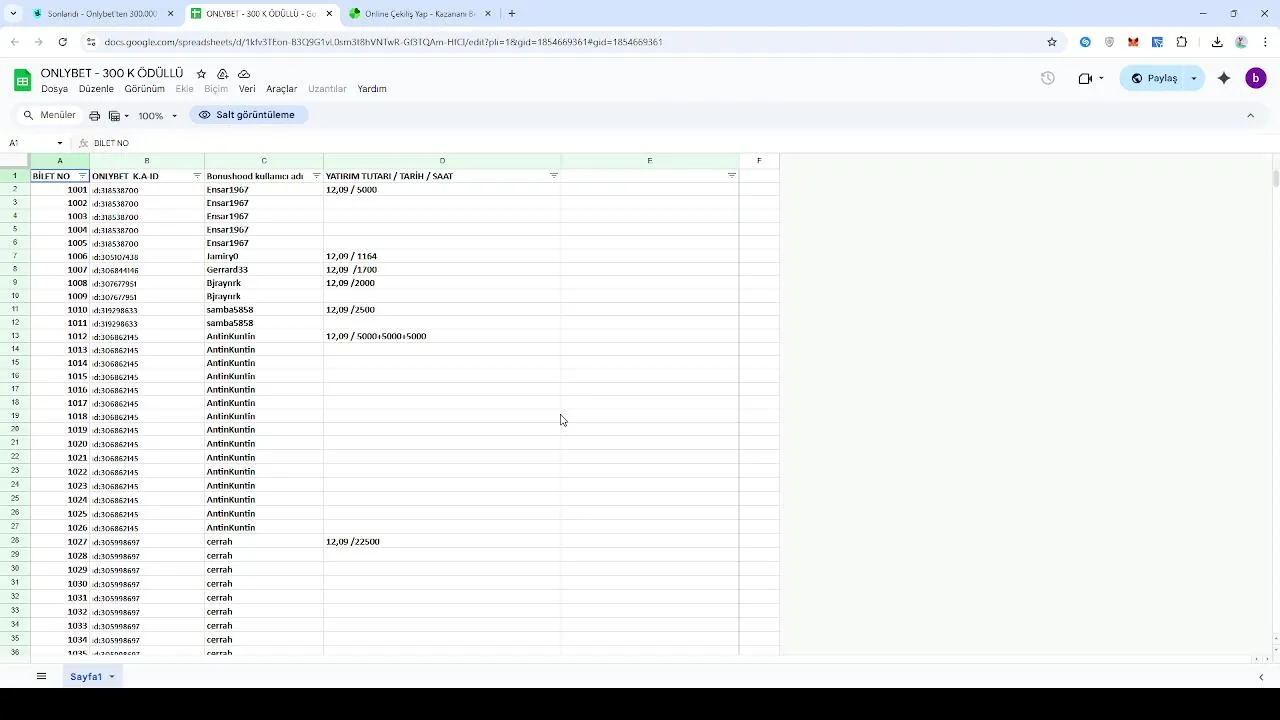Select row 13 header
1280x720 pixels.
point(15,336)
